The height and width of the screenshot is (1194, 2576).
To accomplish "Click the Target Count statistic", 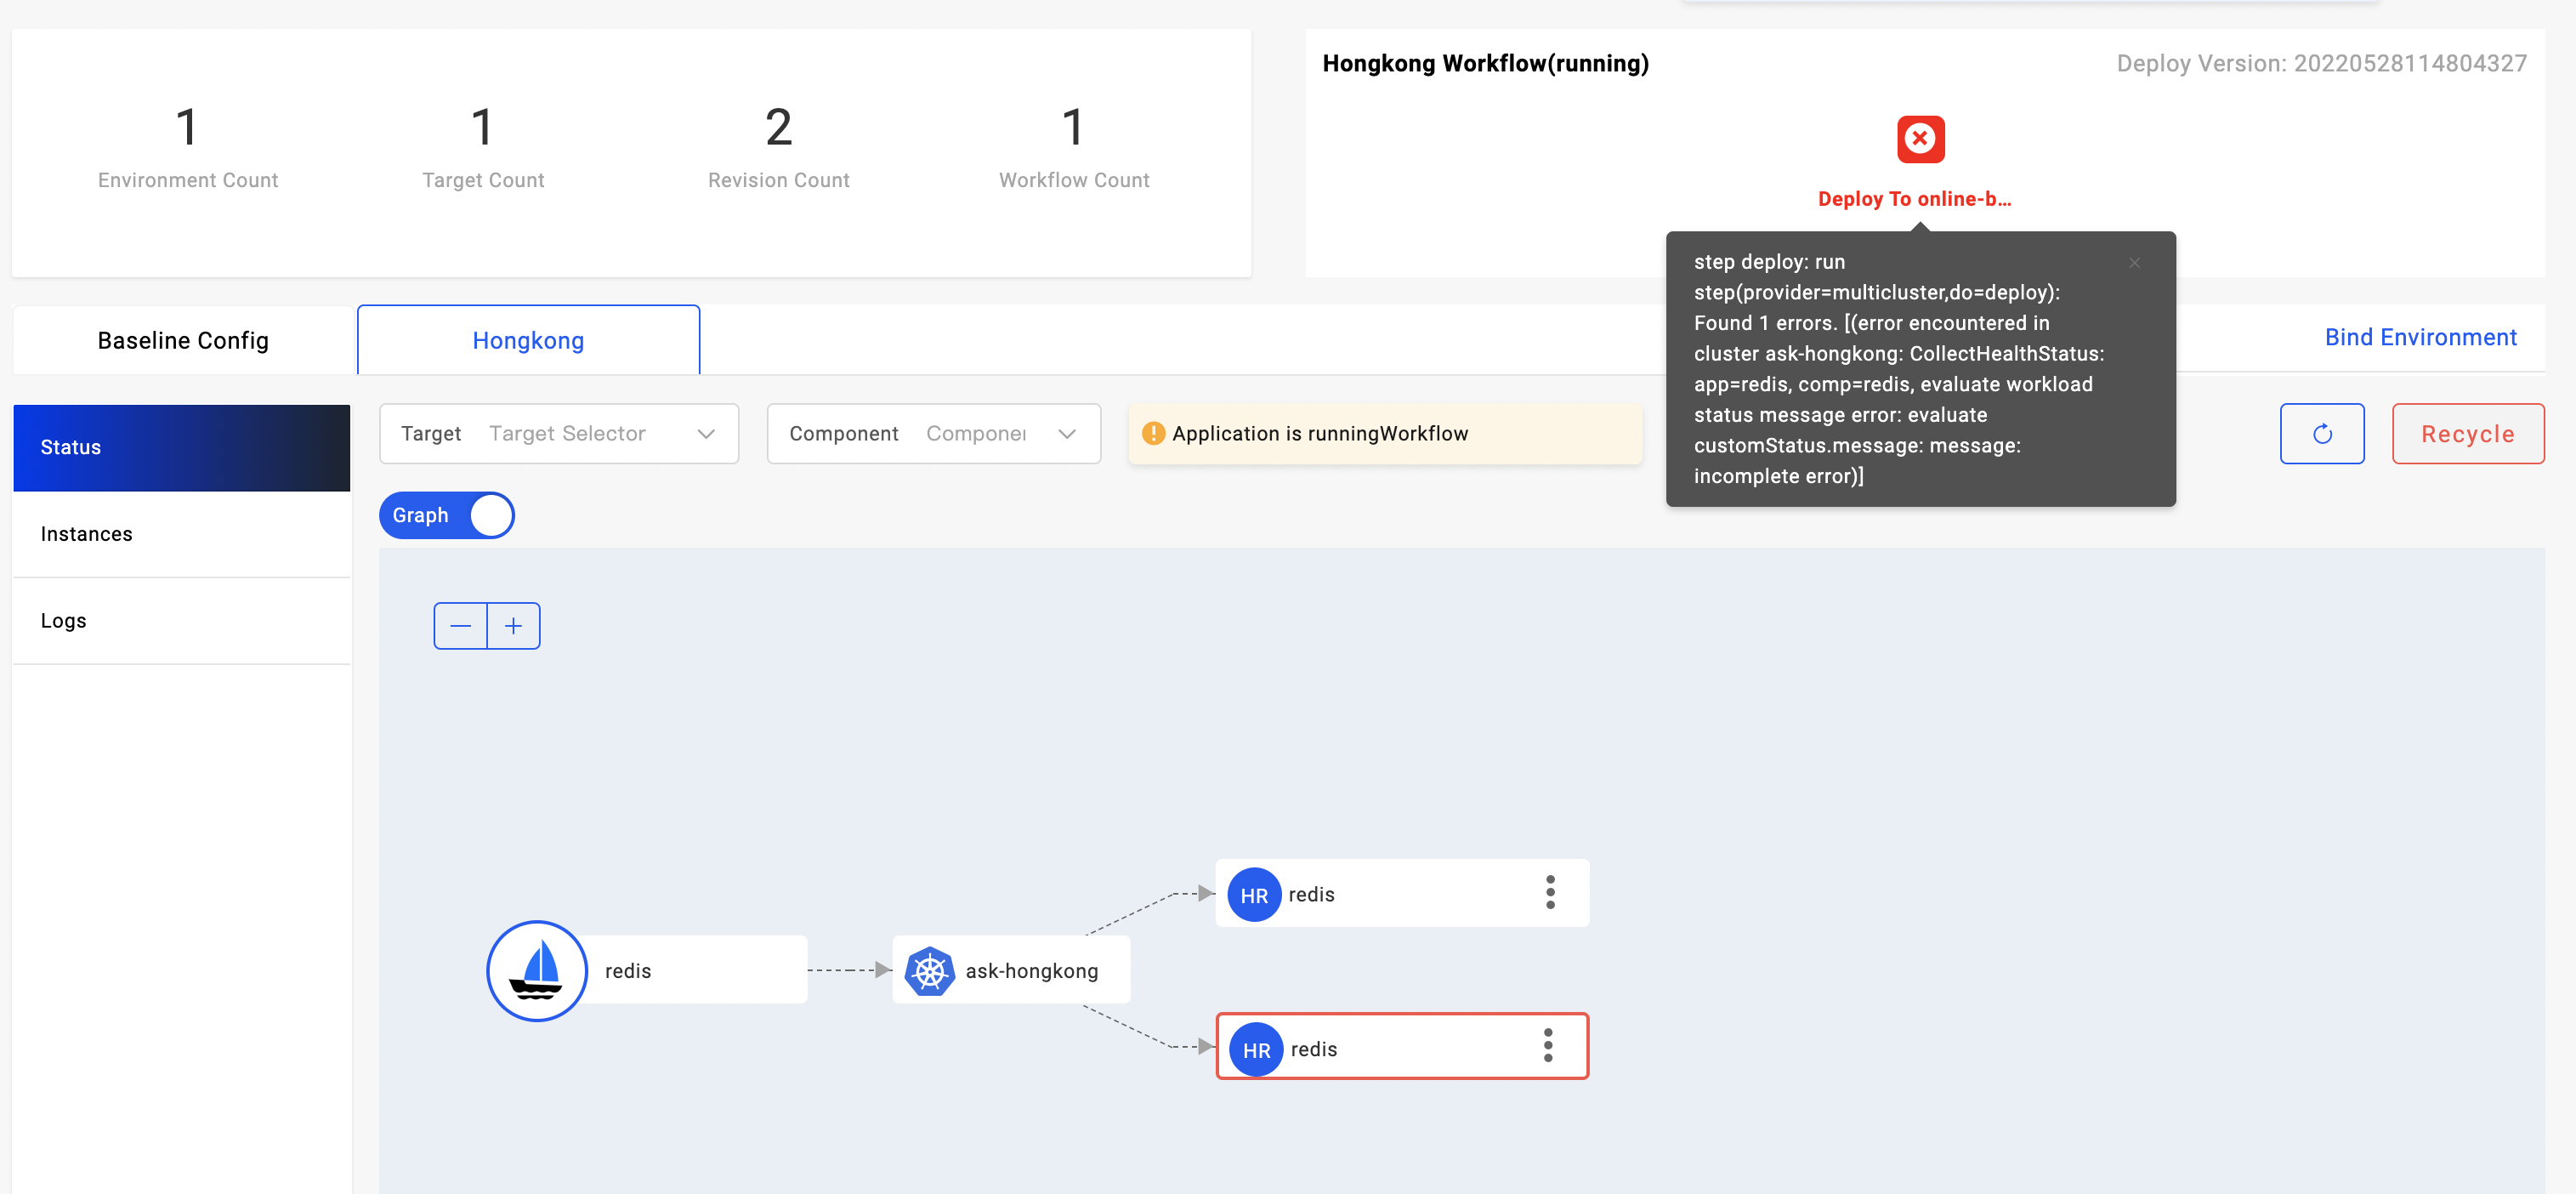I will [x=483, y=146].
